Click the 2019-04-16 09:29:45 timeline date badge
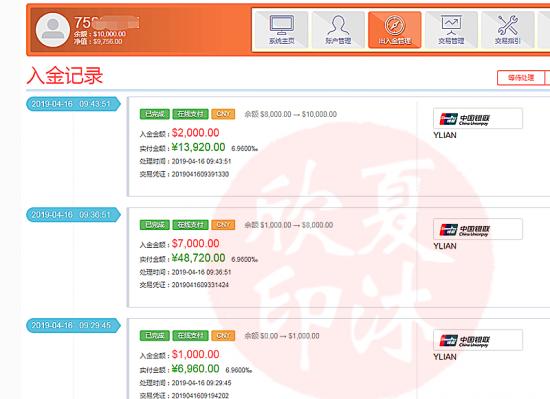 [73, 325]
